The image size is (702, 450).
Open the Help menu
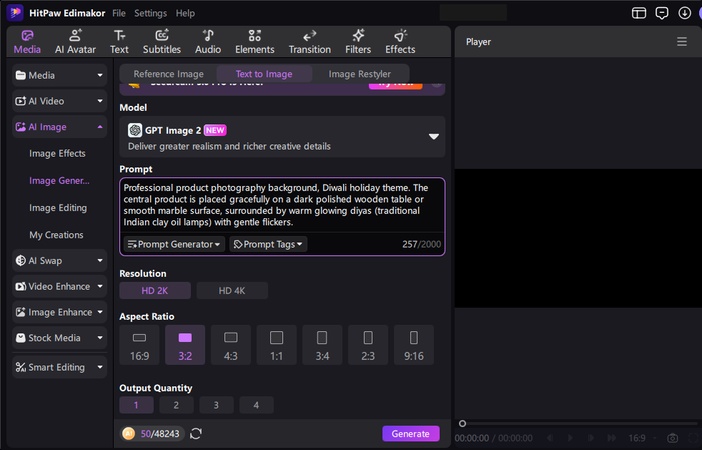coord(185,13)
